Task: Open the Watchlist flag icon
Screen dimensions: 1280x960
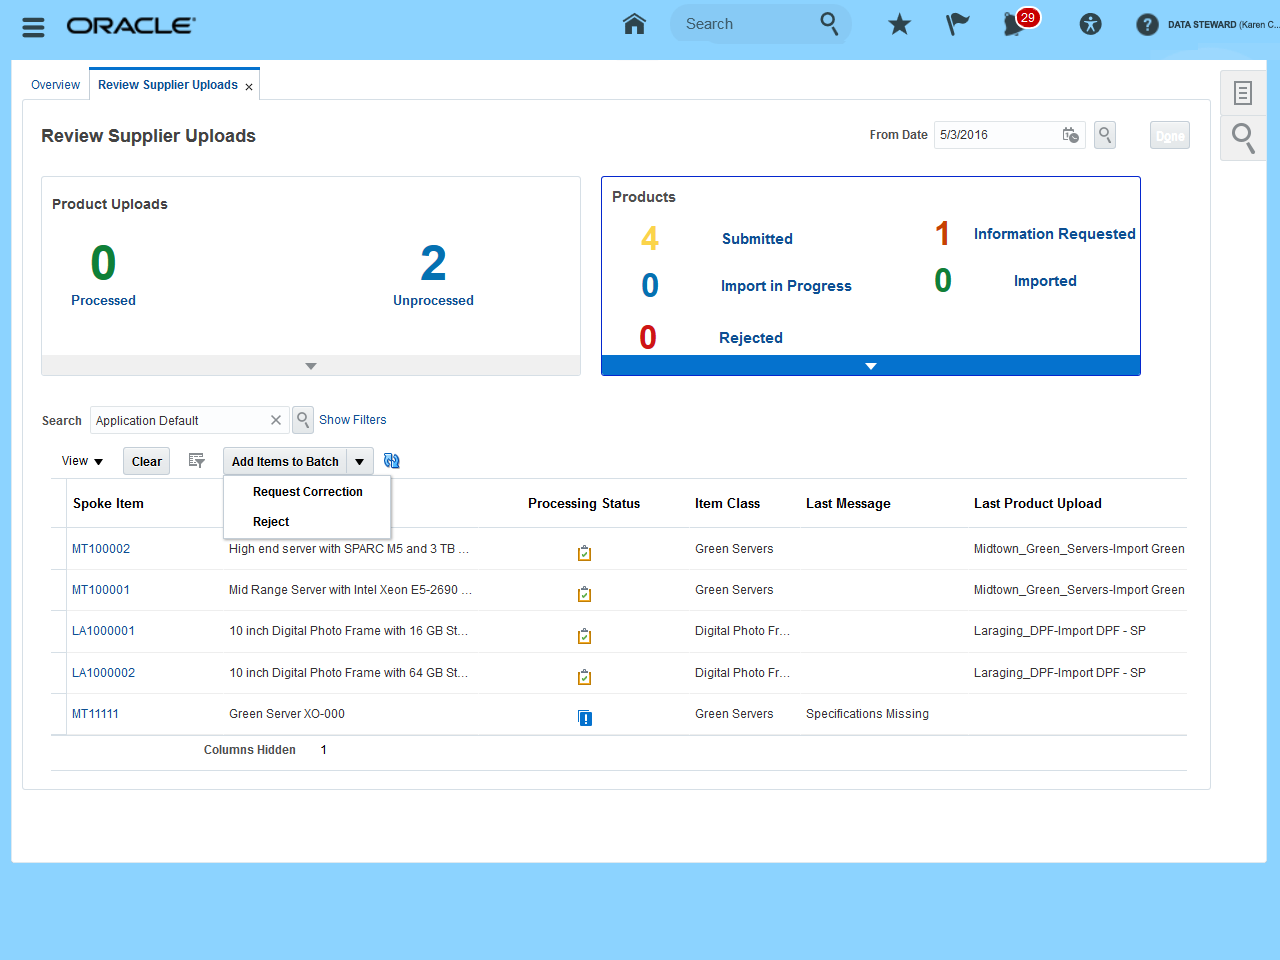Action: click(957, 24)
